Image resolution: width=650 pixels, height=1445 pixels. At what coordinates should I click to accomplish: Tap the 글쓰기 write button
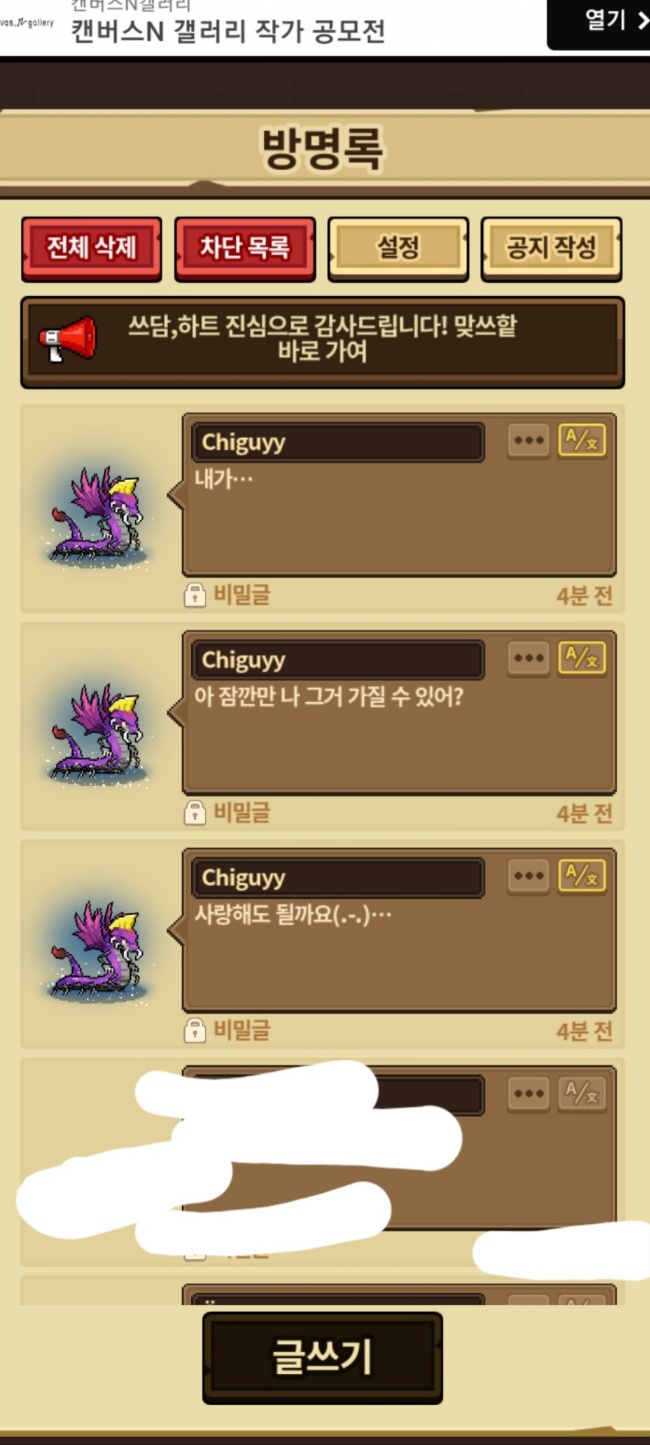tap(322, 1358)
